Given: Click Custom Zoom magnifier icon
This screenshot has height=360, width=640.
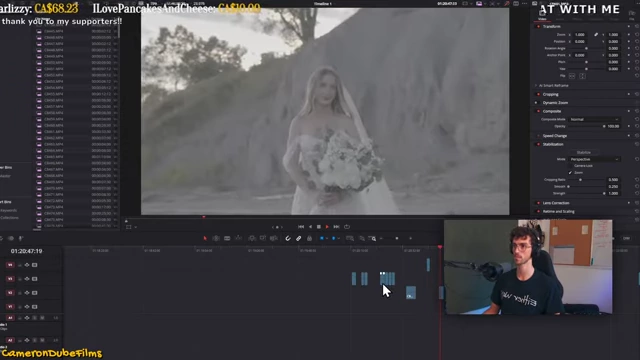Looking at the screenshot, I should click(373, 238).
